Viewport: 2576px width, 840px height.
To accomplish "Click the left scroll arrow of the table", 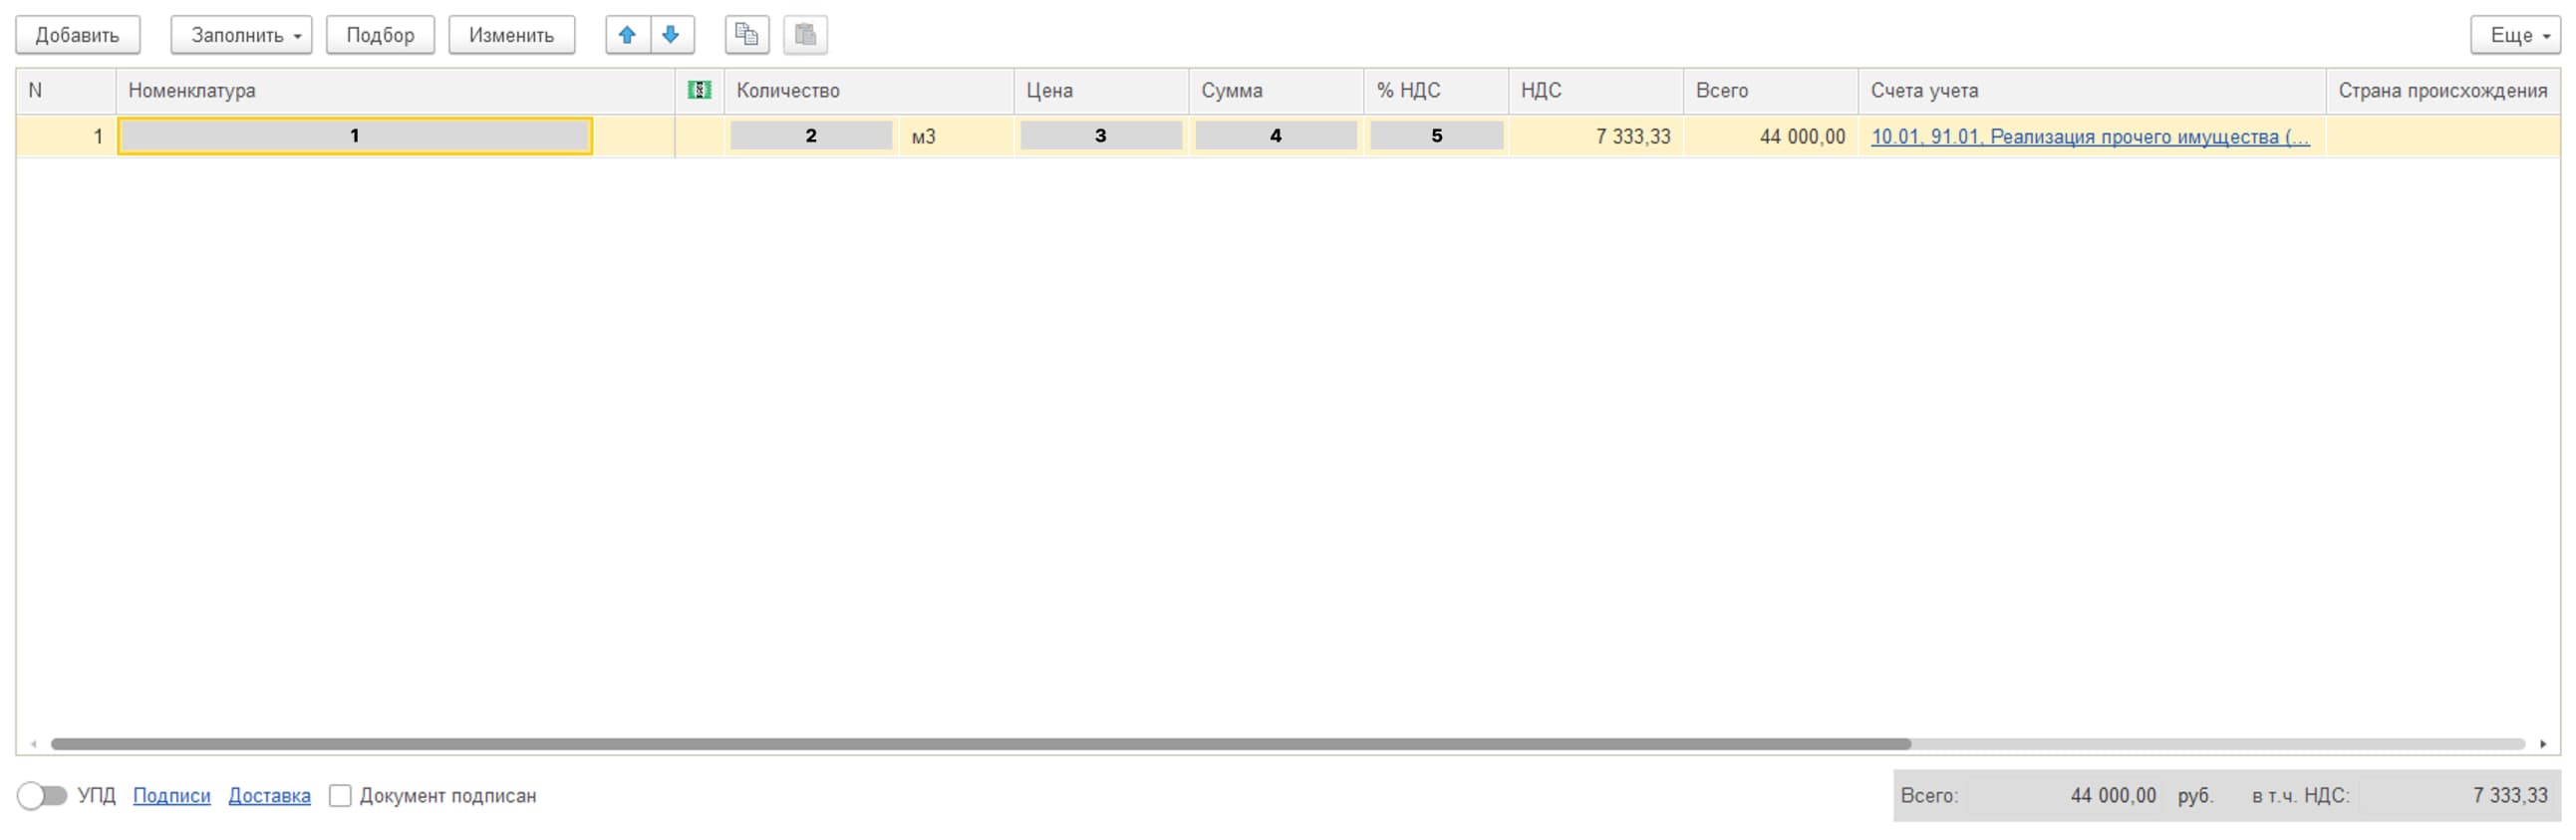I will 34,744.
